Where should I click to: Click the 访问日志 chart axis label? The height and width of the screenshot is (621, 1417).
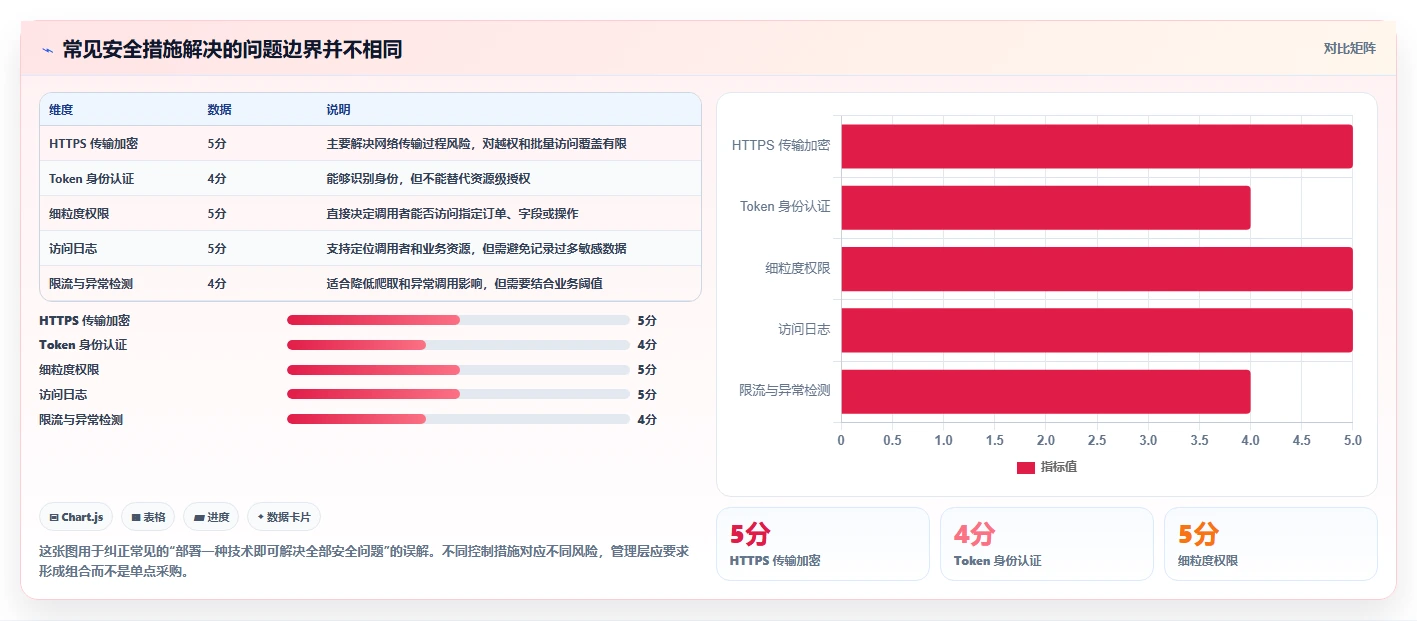[805, 329]
